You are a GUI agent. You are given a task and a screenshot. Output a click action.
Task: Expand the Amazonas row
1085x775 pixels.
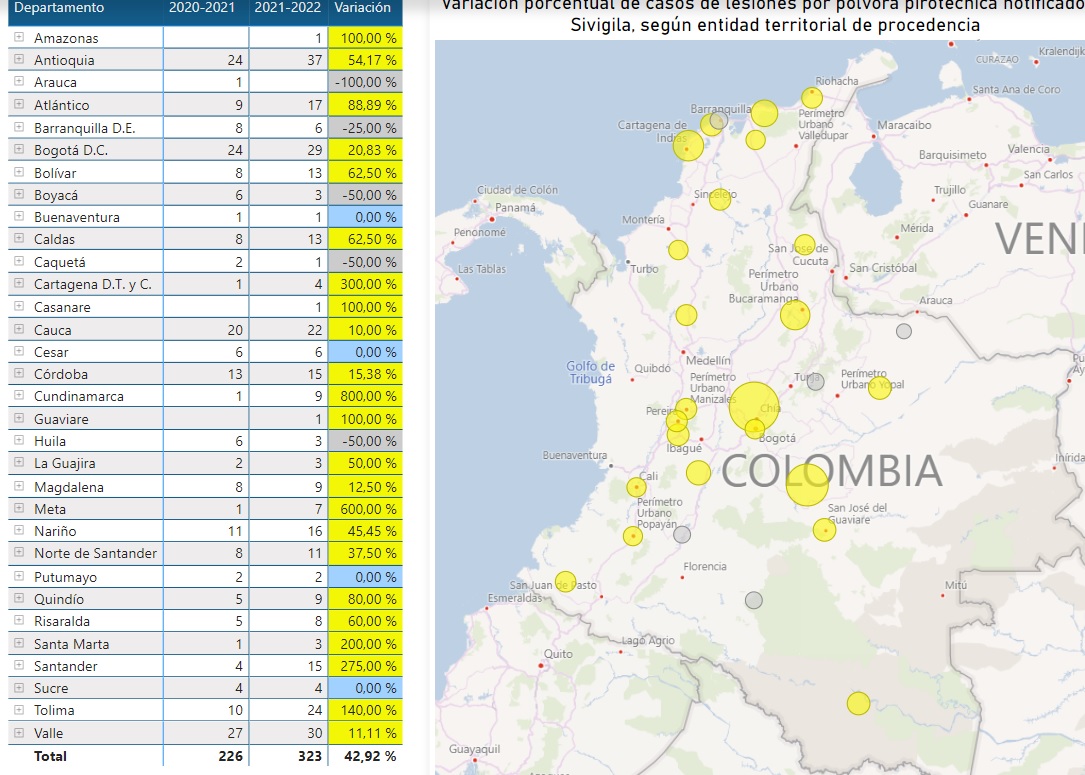(19, 37)
